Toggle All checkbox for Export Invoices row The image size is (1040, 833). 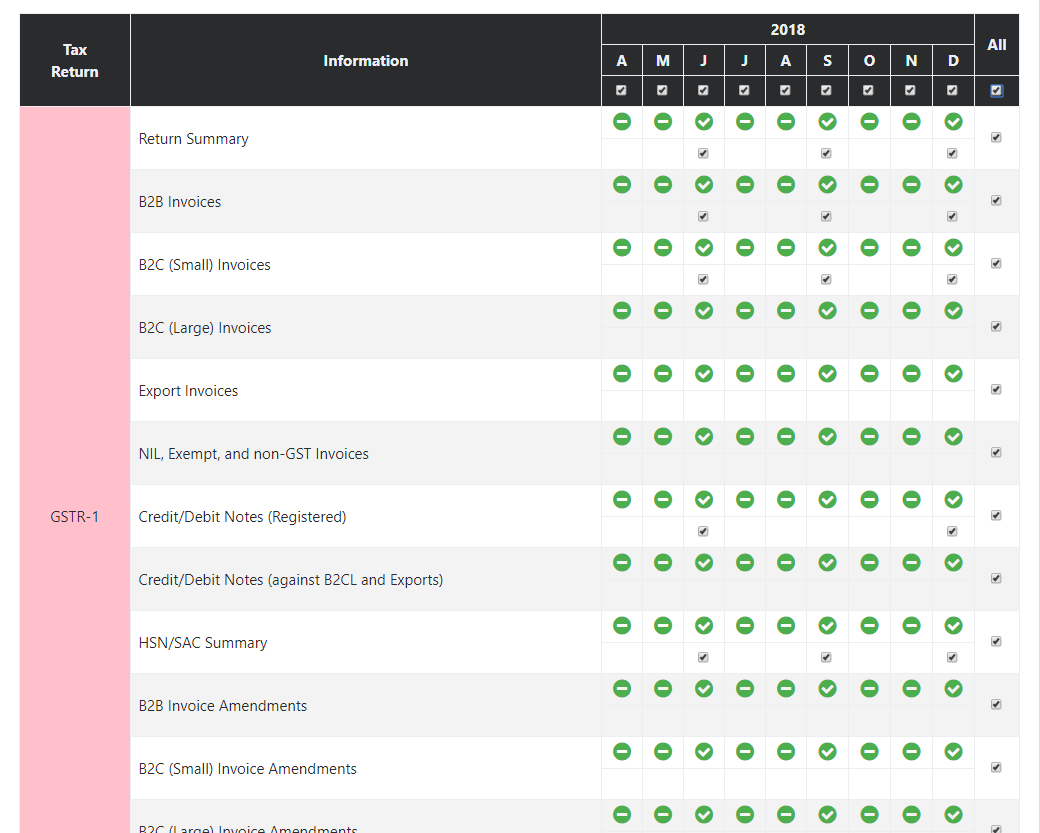[996, 390]
